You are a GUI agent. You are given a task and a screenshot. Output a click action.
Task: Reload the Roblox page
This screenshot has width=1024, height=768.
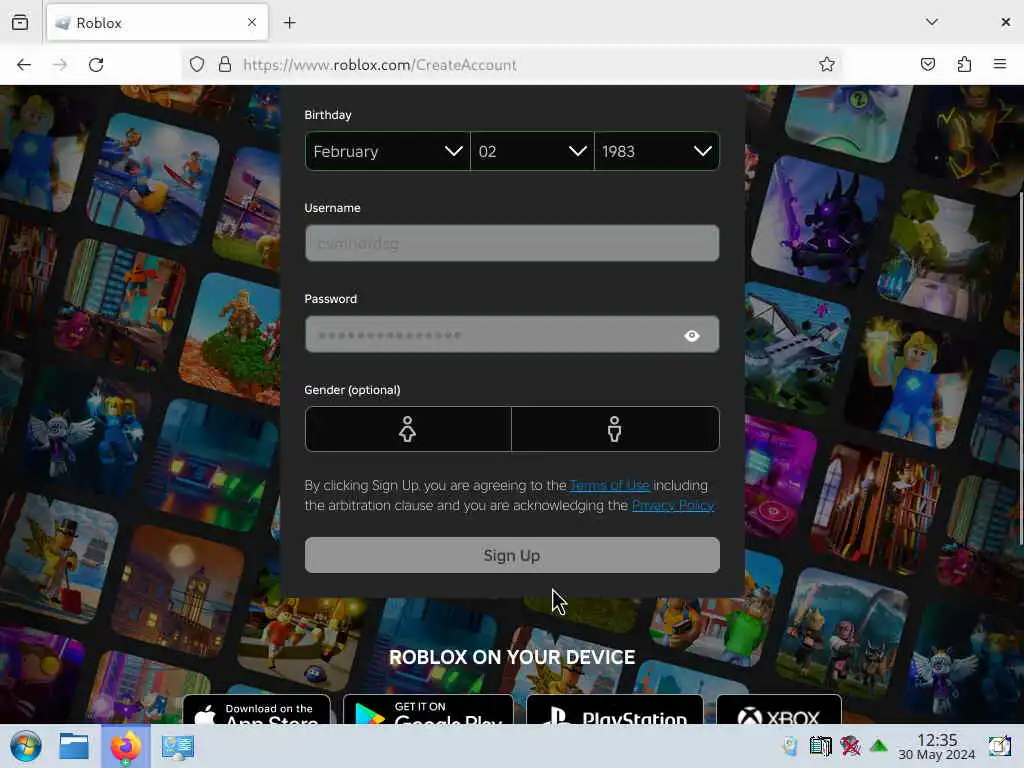96,65
